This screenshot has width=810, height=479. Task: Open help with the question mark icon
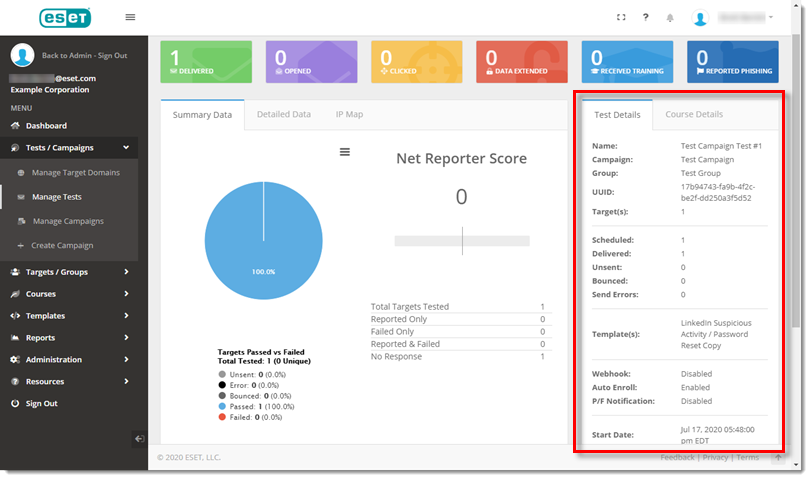tap(645, 17)
